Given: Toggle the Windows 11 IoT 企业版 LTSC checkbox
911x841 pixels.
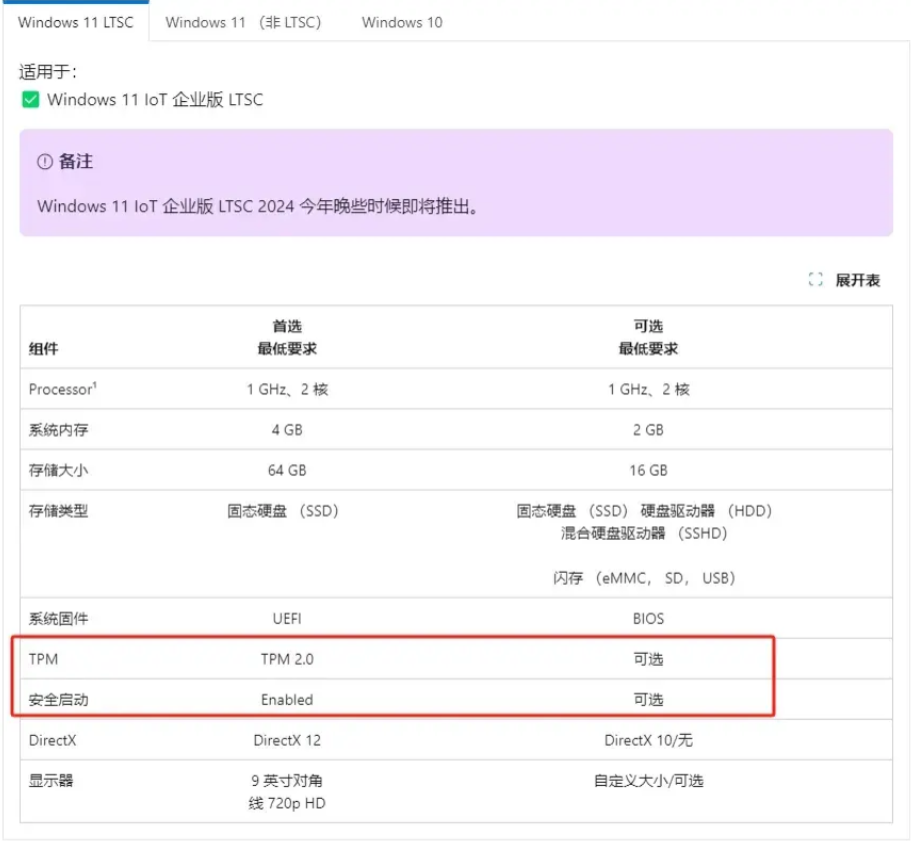Looking at the screenshot, I should 30,99.
